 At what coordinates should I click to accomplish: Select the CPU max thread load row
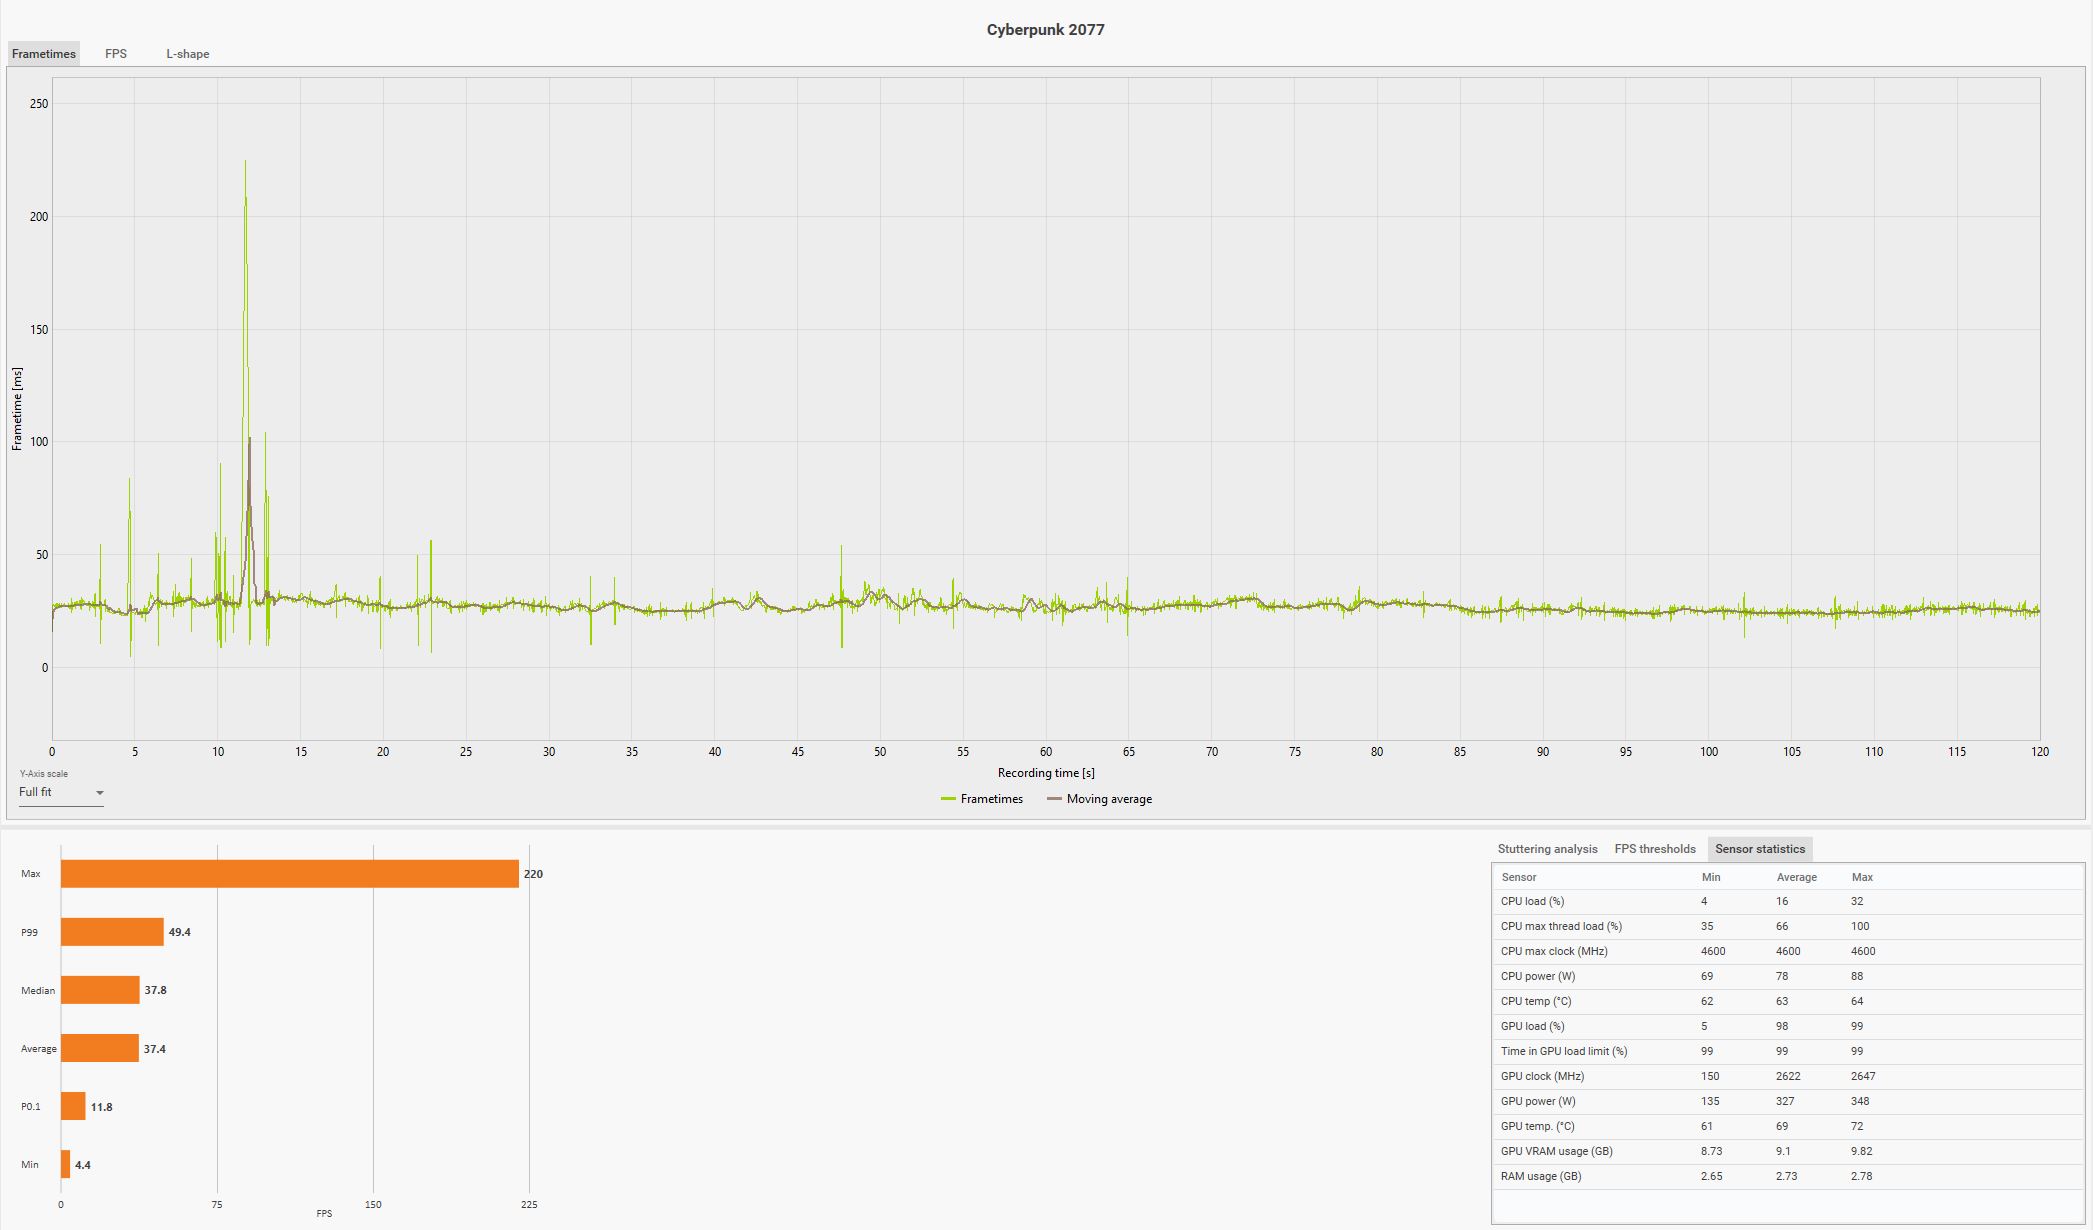(x=1560, y=926)
